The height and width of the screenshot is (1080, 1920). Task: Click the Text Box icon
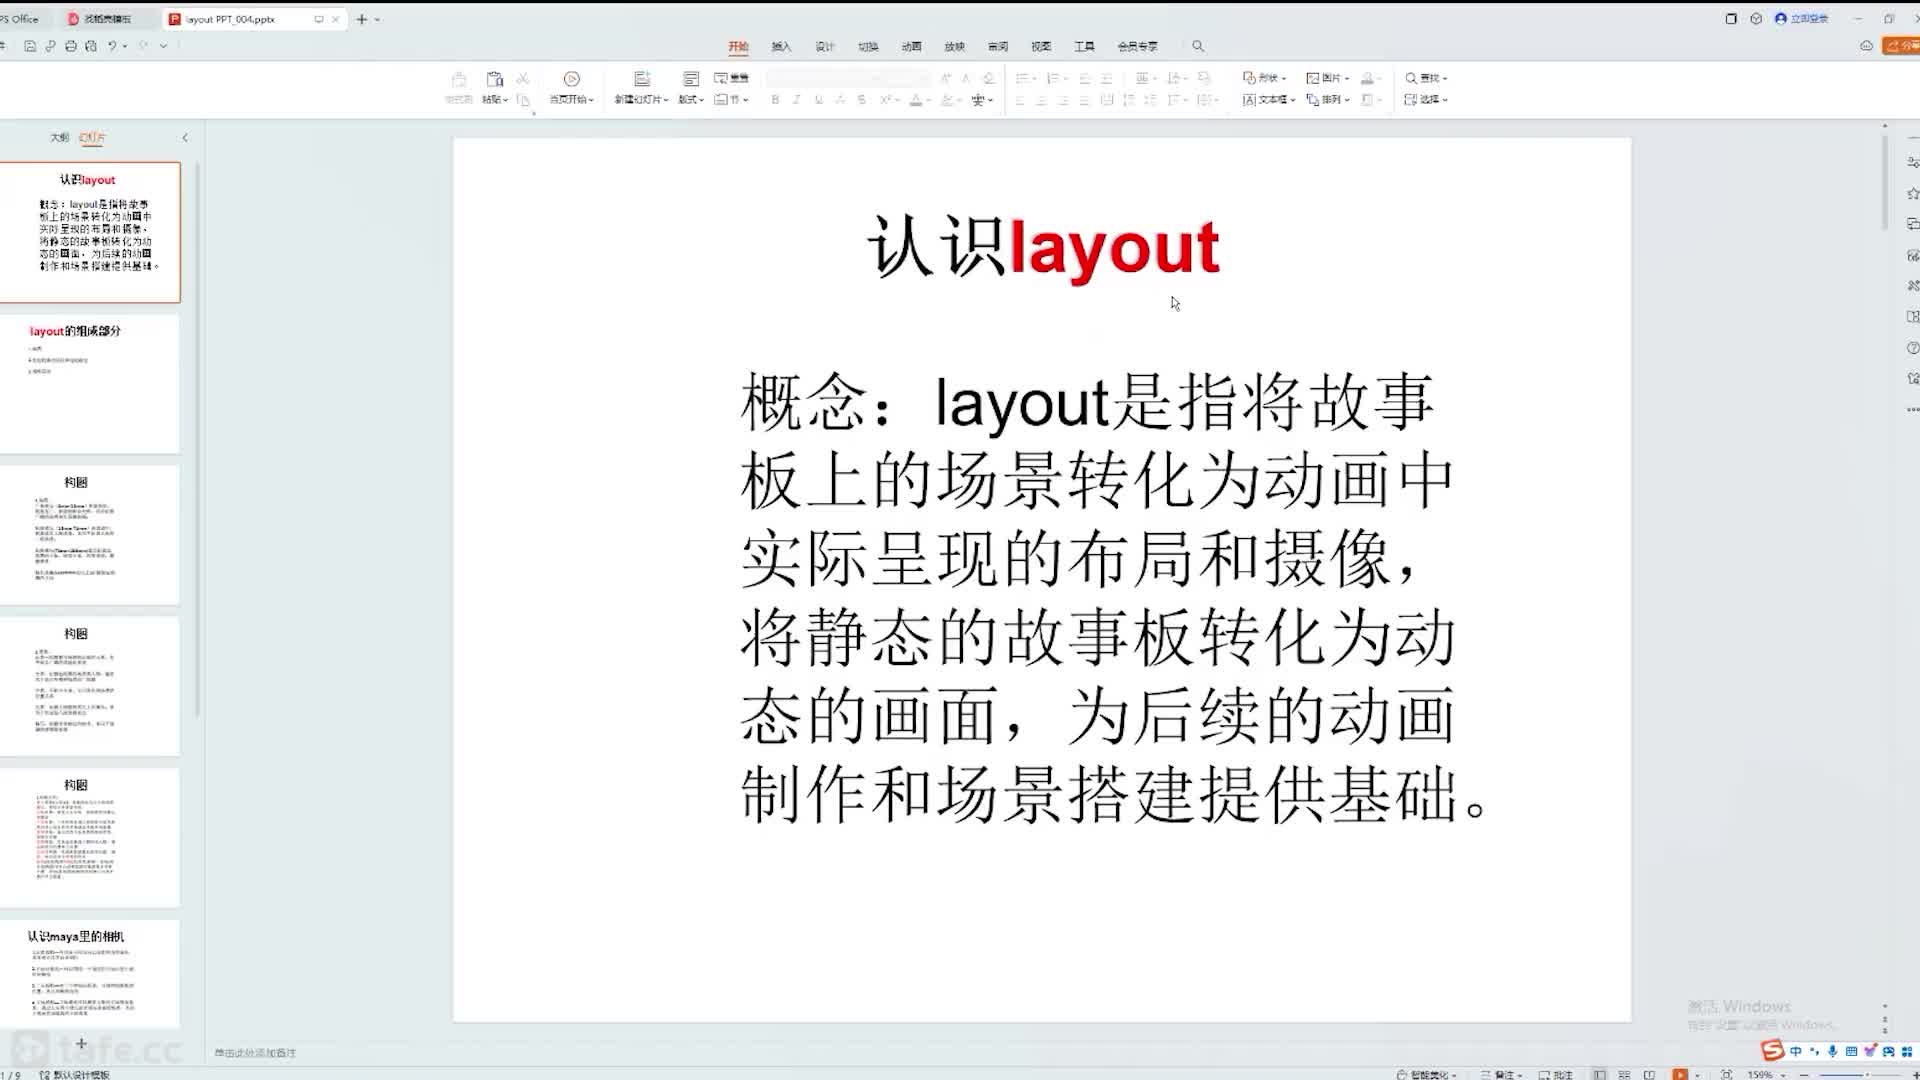pos(1249,100)
